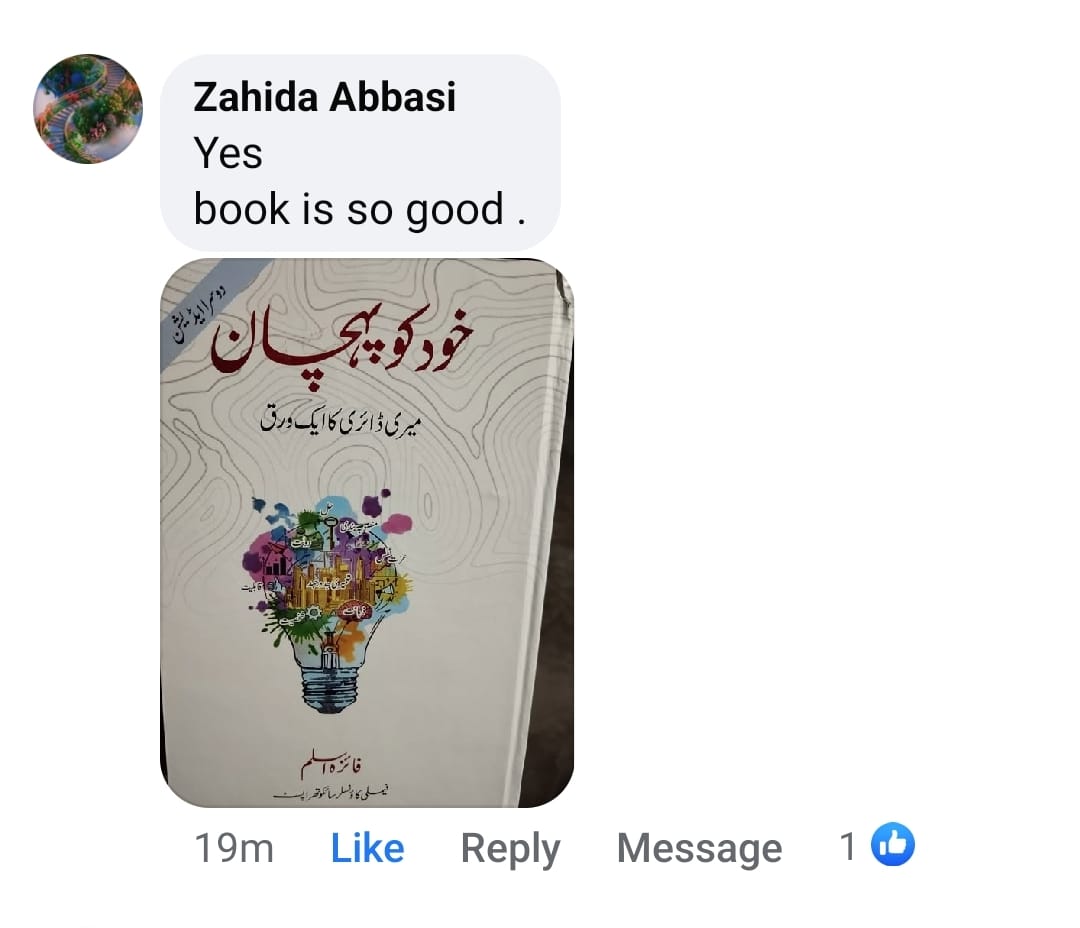This screenshot has height=928, width=1080.
Task: Message the commenter via the Message link
Action: pos(699,847)
